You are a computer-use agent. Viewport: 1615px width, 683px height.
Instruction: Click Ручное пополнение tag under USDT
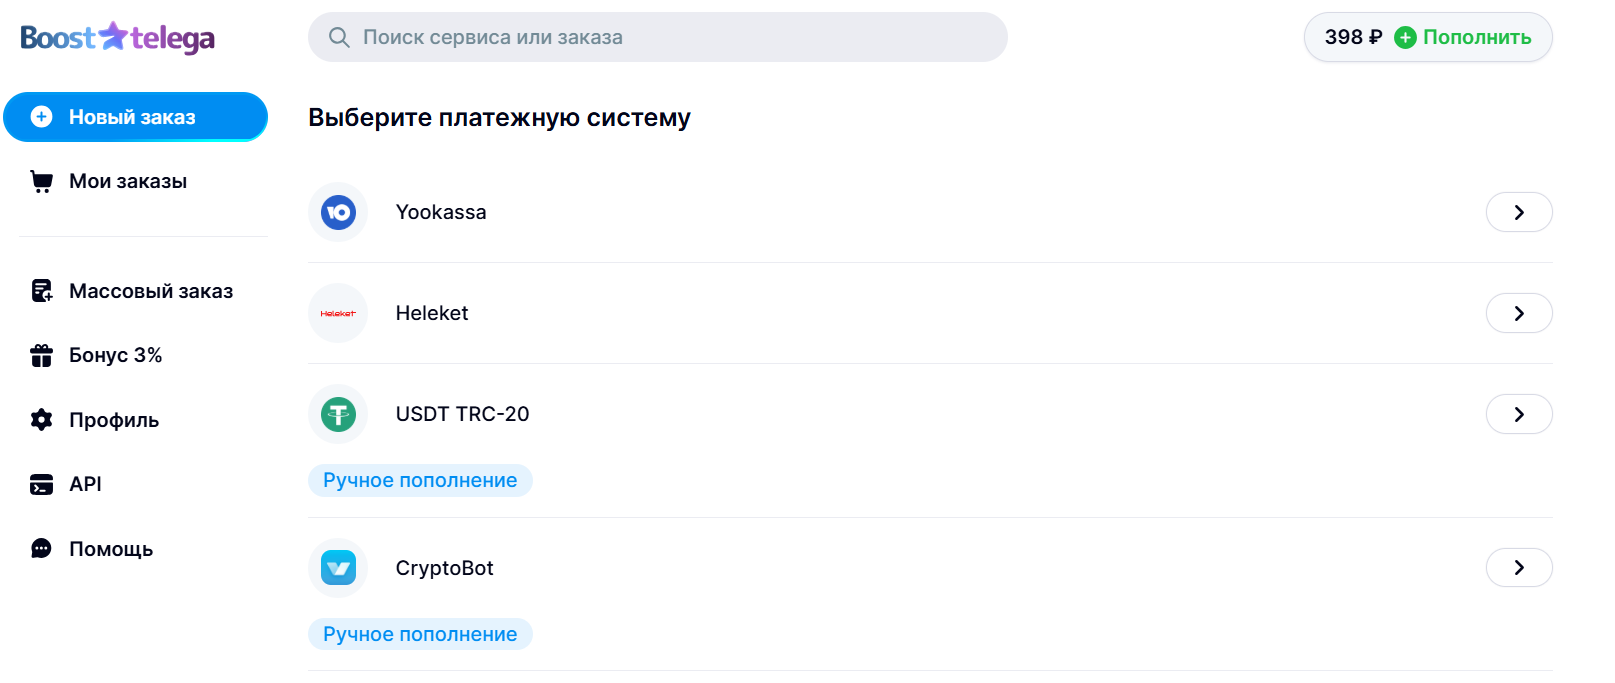[420, 480]
